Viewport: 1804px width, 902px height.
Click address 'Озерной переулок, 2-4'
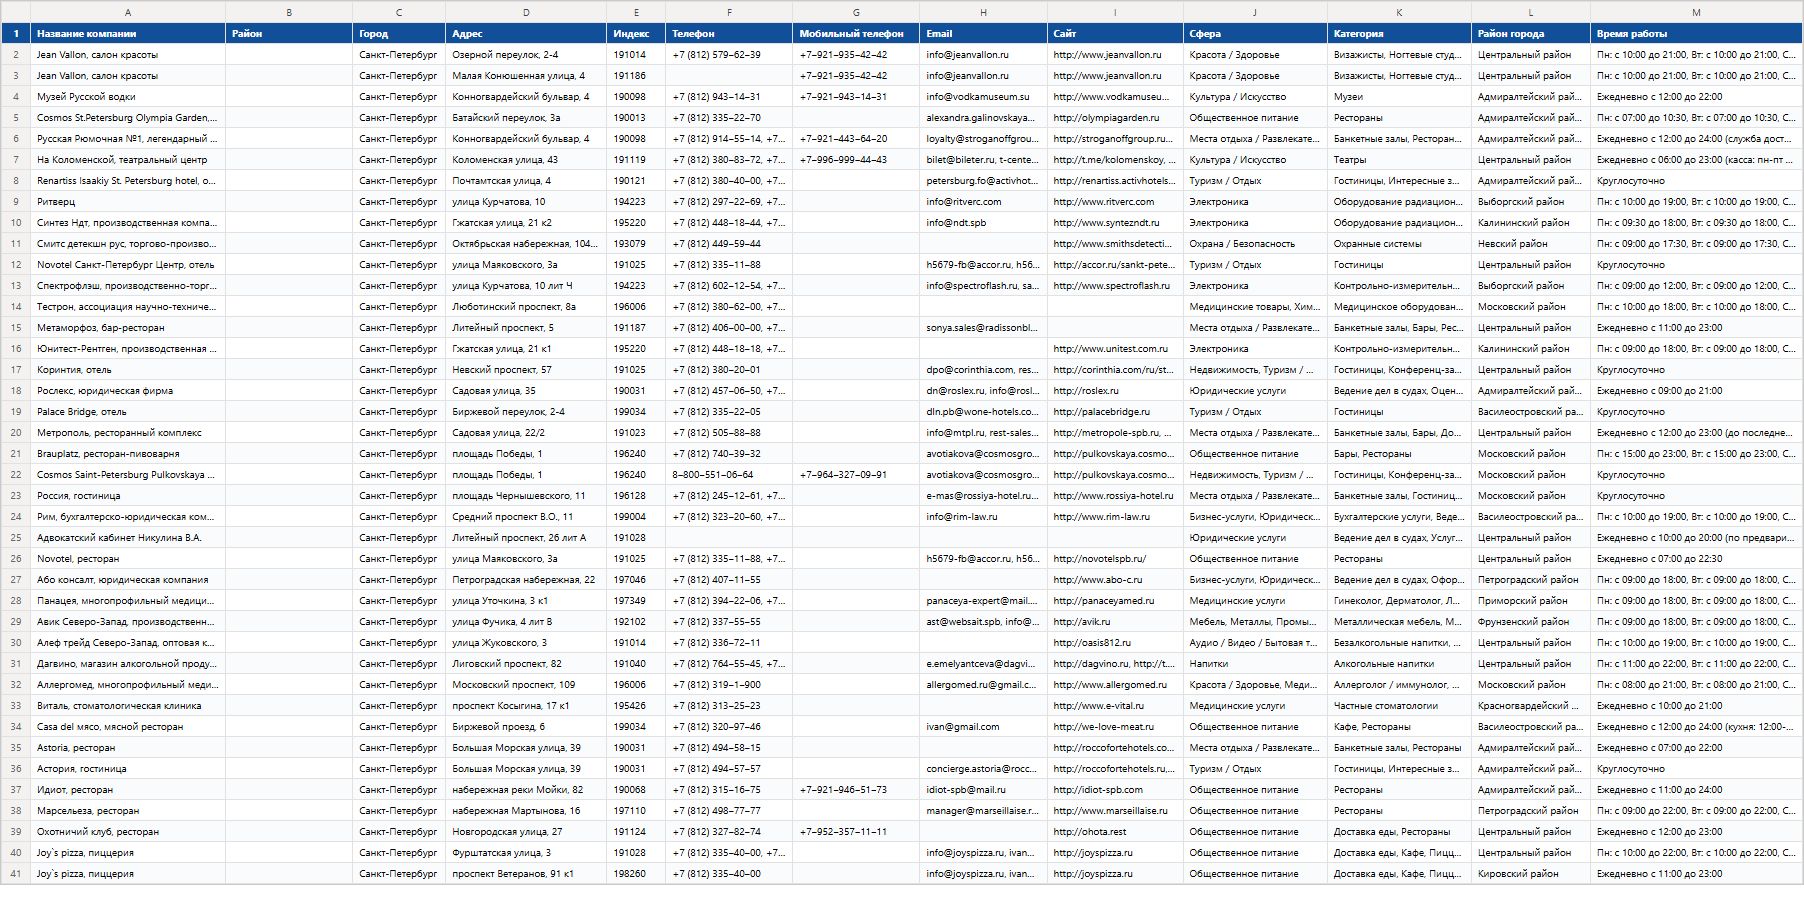pyautogui.click(x=526, y=55)
